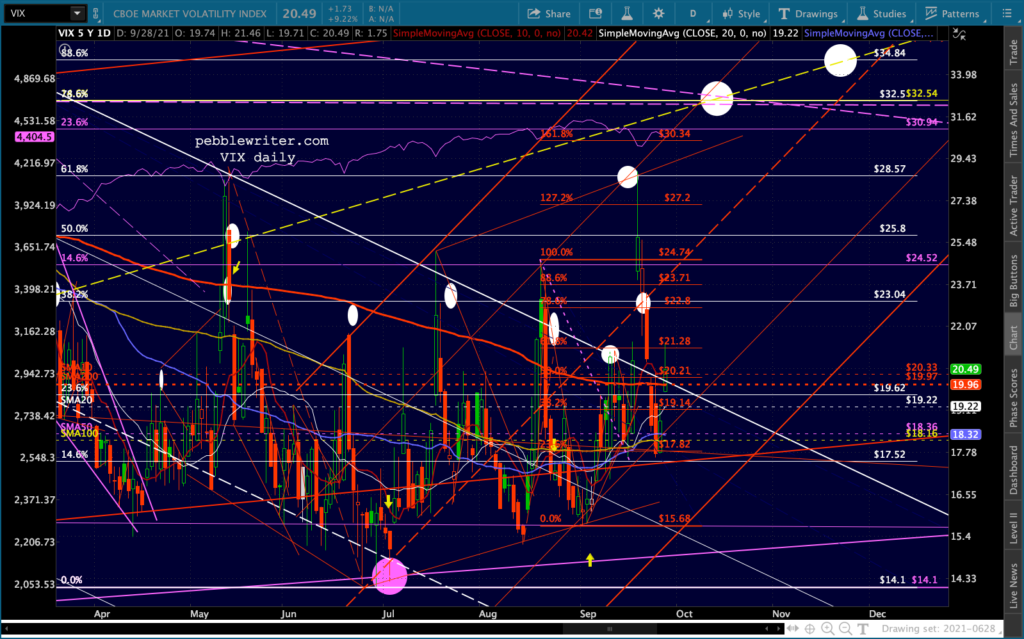Viewport: 1024px width, 639px height.
Task: Click the large magenta circle marker near Jul
Action: 390,576
